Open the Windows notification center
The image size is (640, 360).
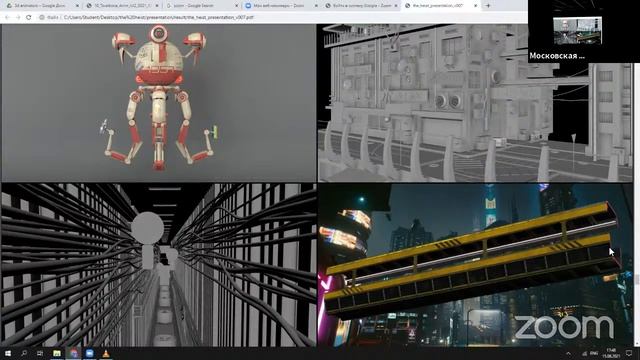click(629, 353)
